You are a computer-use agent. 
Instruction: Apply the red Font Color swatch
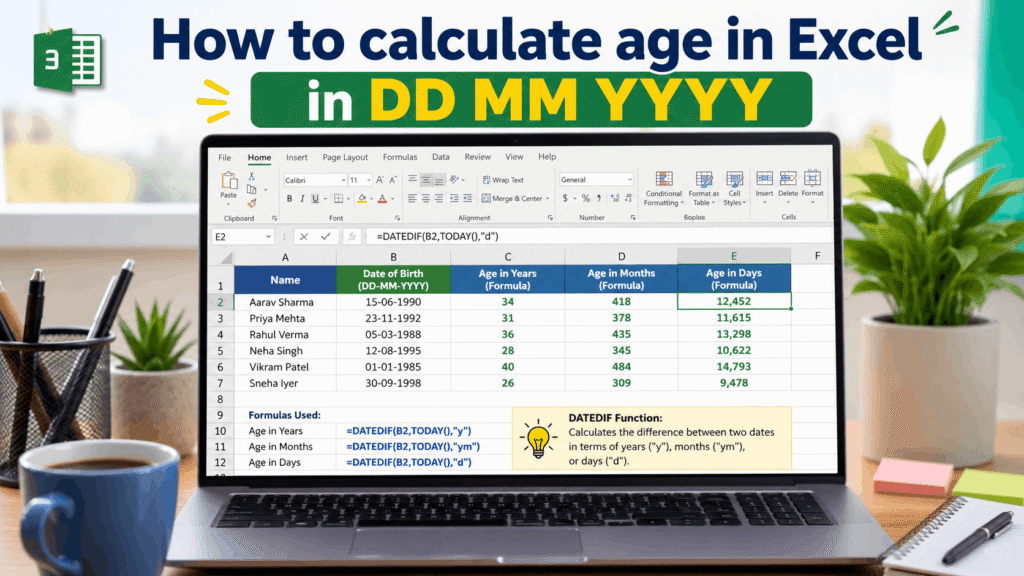click(383, 199)
